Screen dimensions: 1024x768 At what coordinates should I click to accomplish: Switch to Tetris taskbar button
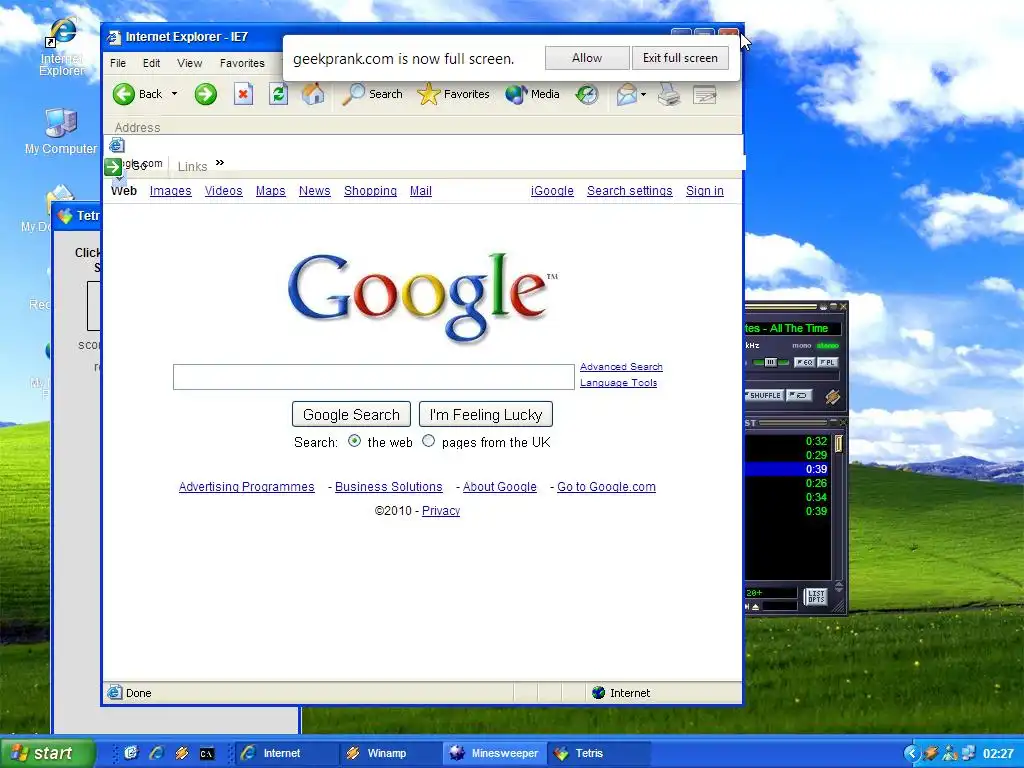point(600,754)
